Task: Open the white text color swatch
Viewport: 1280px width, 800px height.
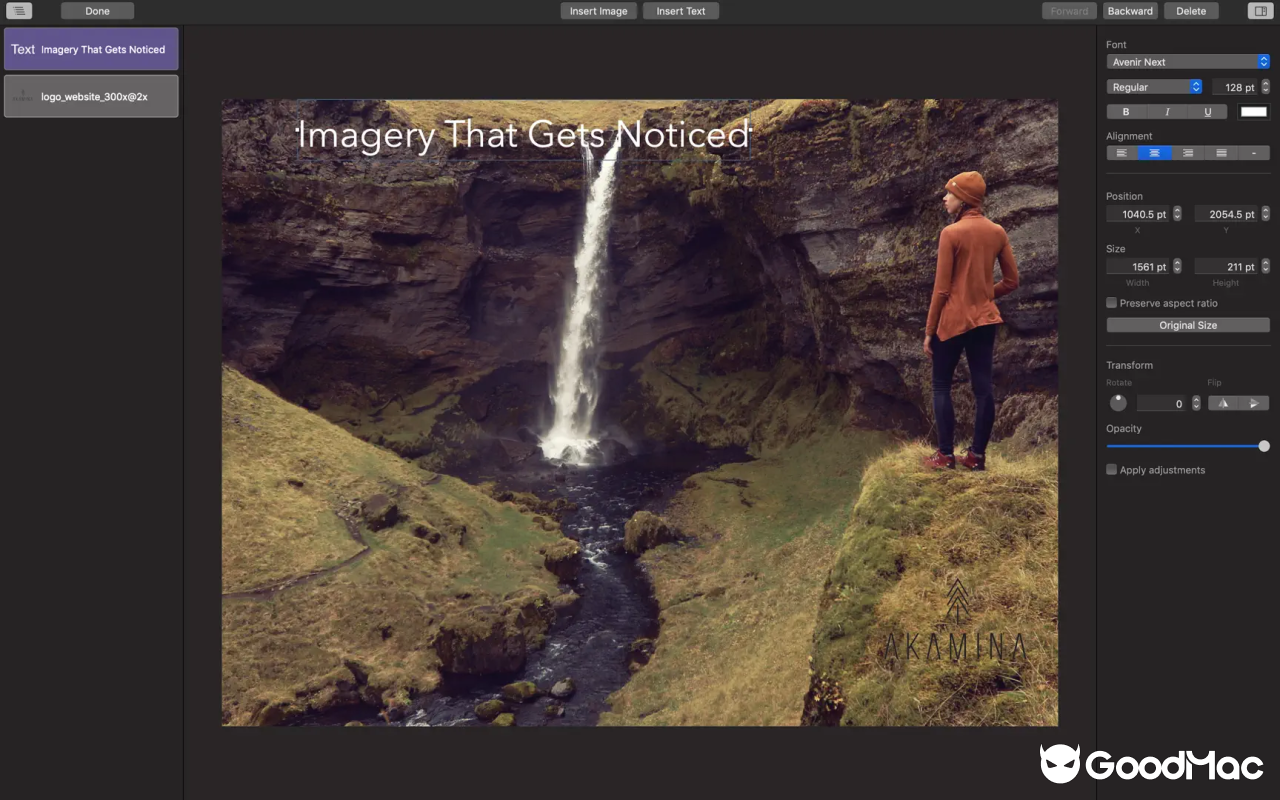Action: pyautogui.click(x=1253, y=111)
